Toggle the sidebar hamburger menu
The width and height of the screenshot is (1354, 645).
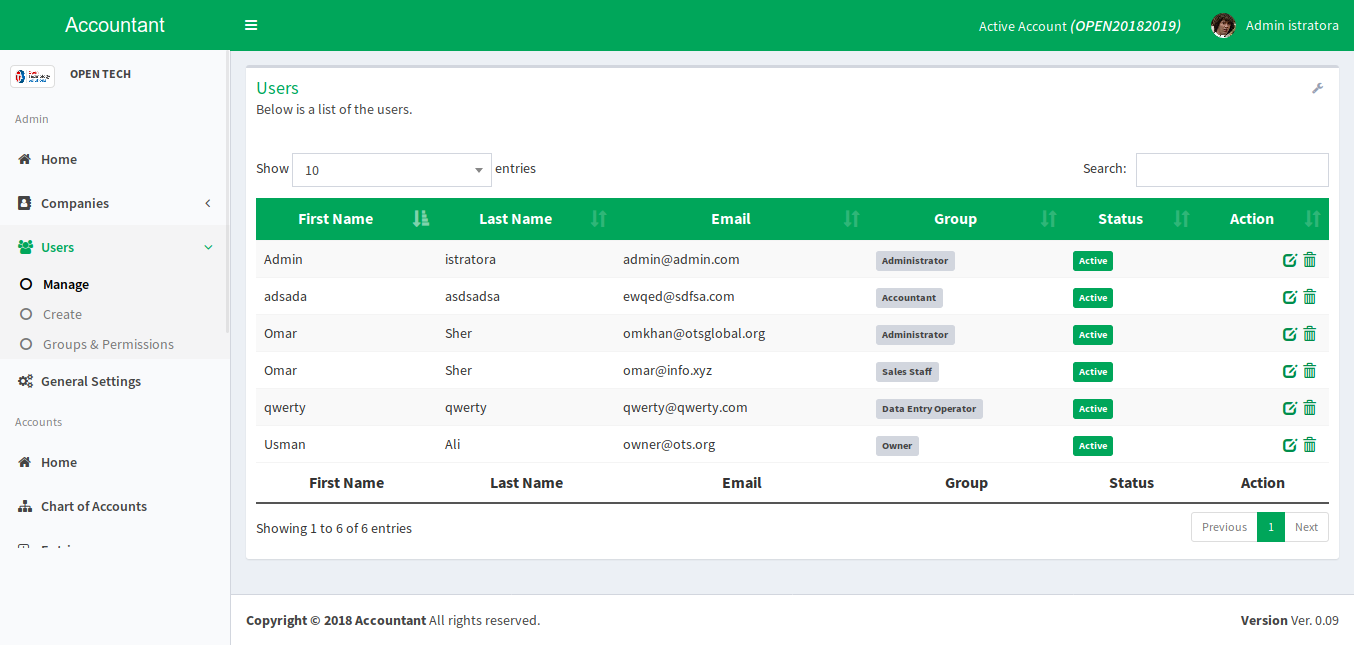(x=251, y=25)
